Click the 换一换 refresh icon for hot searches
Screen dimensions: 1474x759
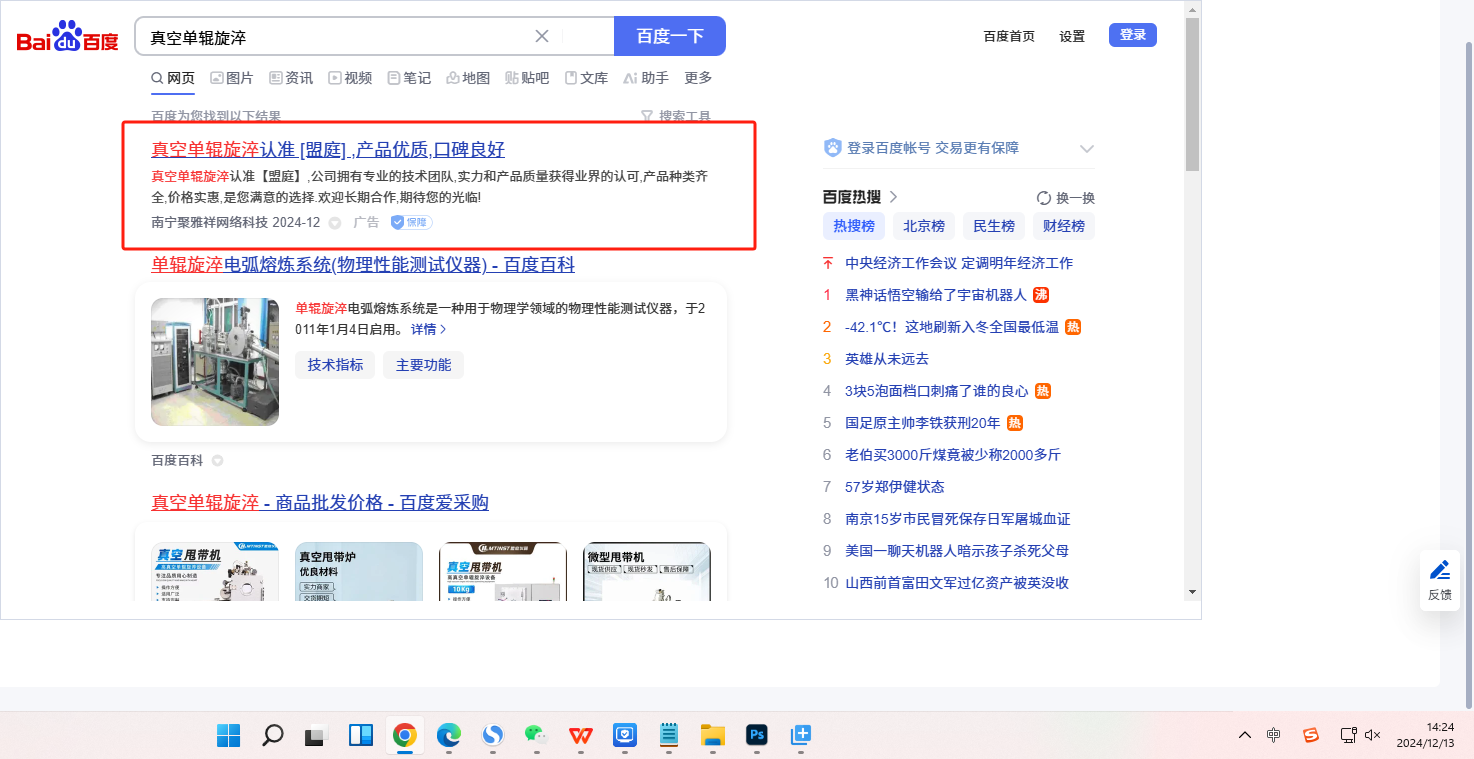(1044, 198)
